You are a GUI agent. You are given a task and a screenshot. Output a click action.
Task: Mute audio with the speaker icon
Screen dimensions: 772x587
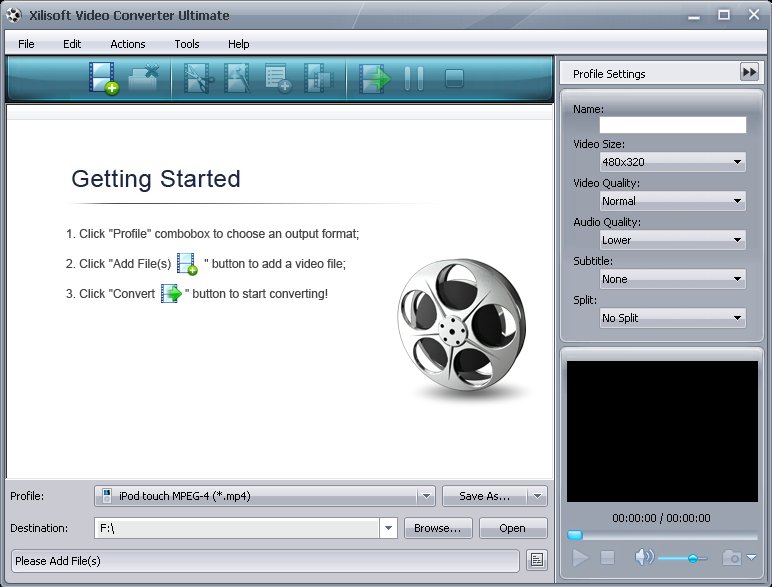tap(643, 558)
